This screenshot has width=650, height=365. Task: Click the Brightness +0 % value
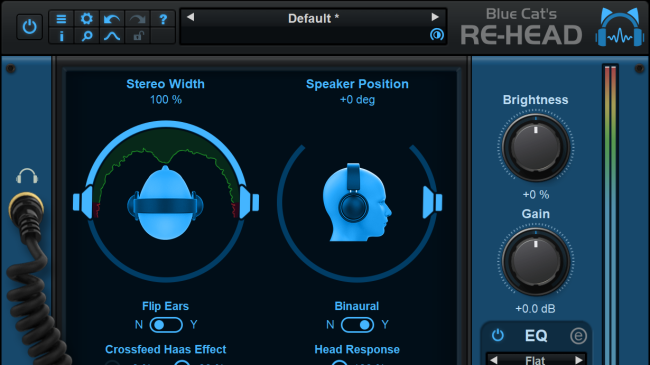click(536, 195)
